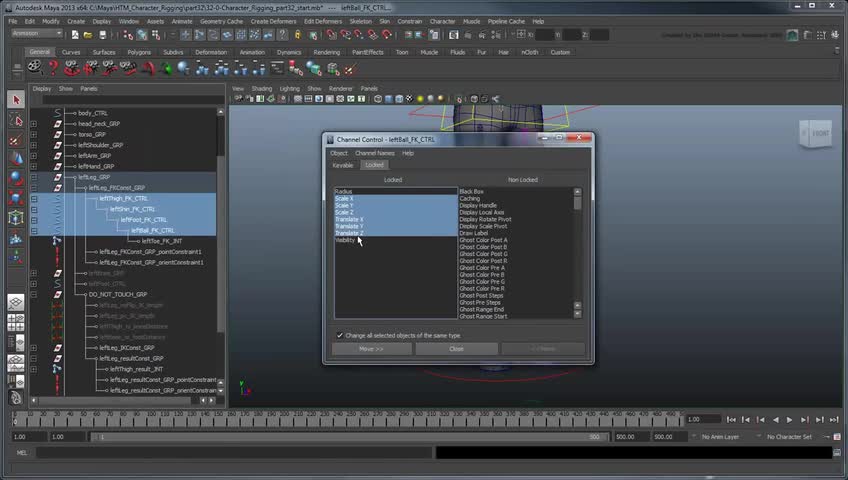
Task: Open Channel Names menu in Channel Control
Action: point(374,153)
